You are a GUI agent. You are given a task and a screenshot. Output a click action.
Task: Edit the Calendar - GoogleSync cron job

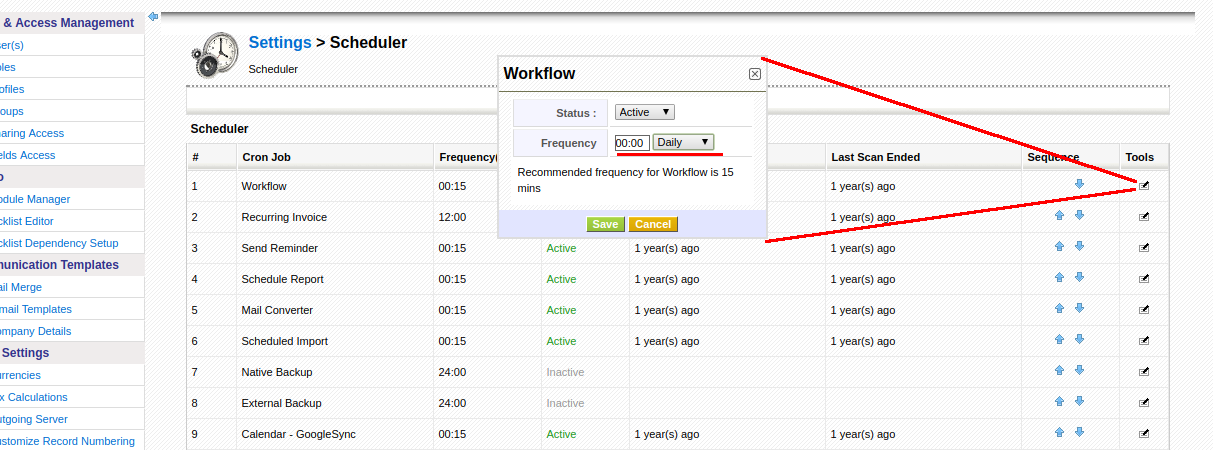(x=1145, y=433)
